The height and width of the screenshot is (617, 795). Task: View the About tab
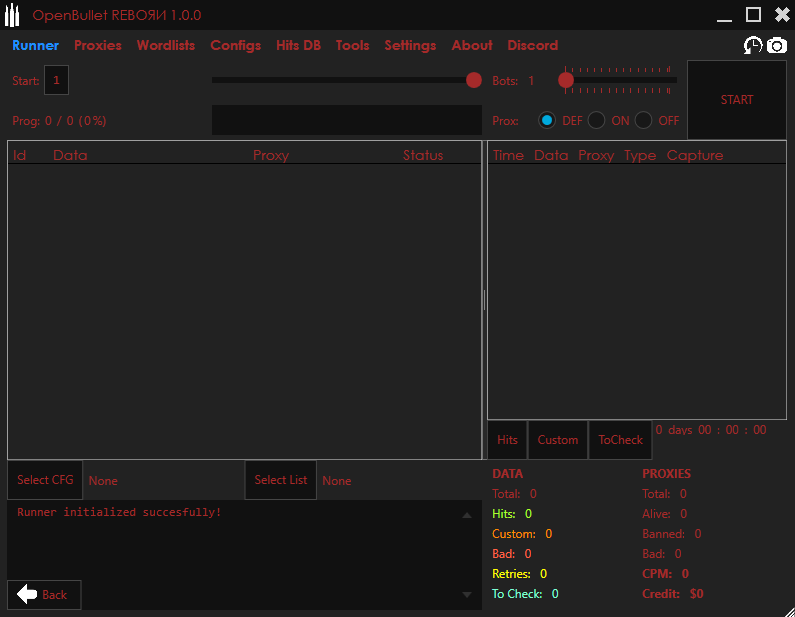[472, 45]
